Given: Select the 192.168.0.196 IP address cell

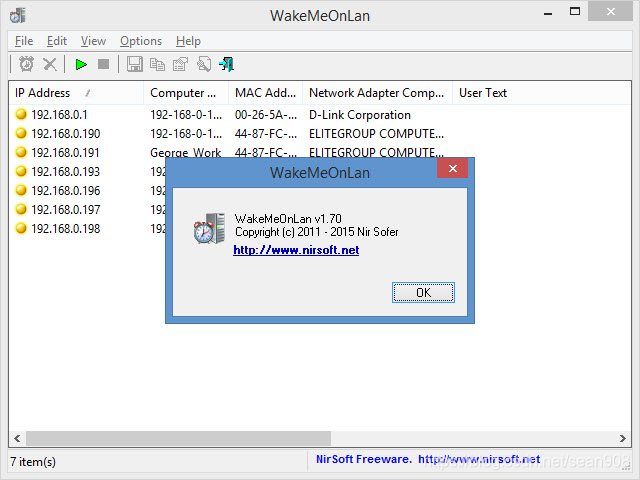Looking at the screenshot, I should click(x=66, y=191).
